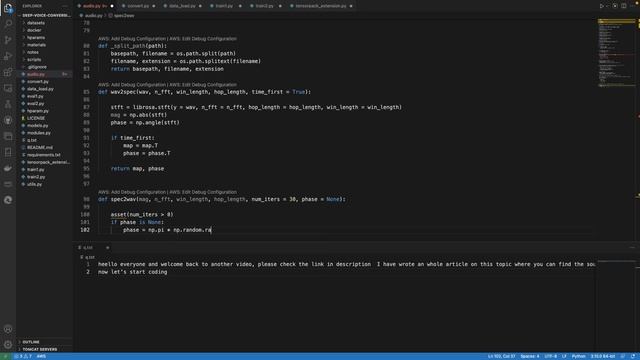Place cursor in line 2 of q.txt
The height and width of the screenshot is (360, 640).
point(132,272)
